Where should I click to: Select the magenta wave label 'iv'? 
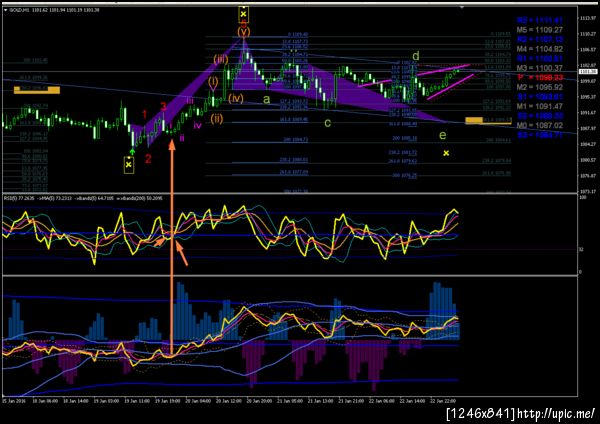pyautogui.click(x=197, y=125)
